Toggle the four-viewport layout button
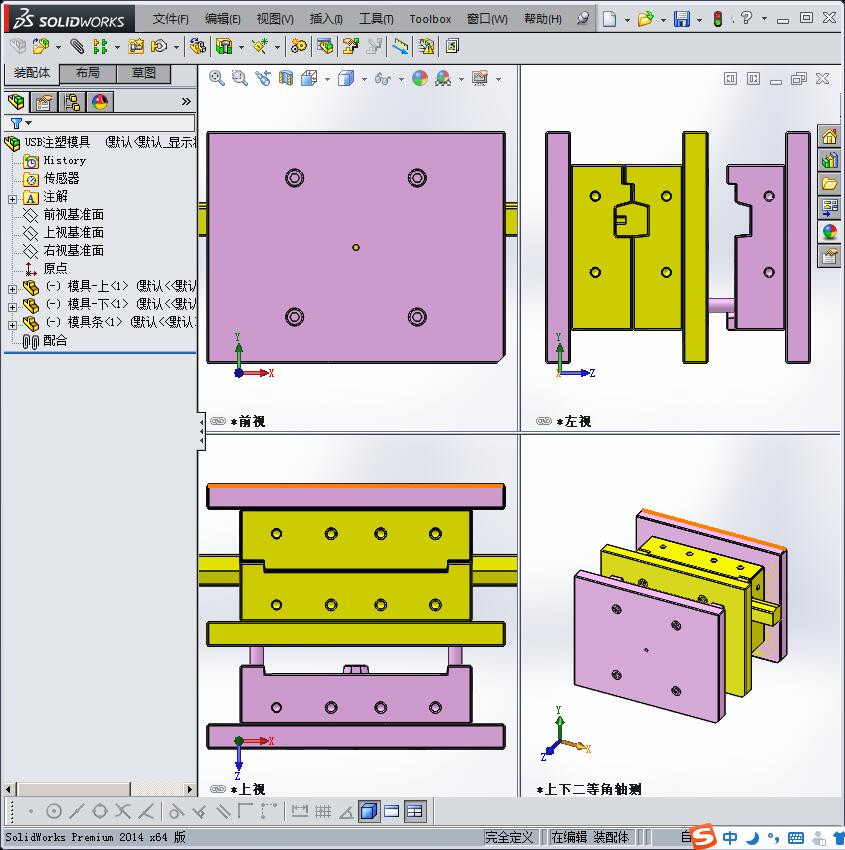 [415, 811]
